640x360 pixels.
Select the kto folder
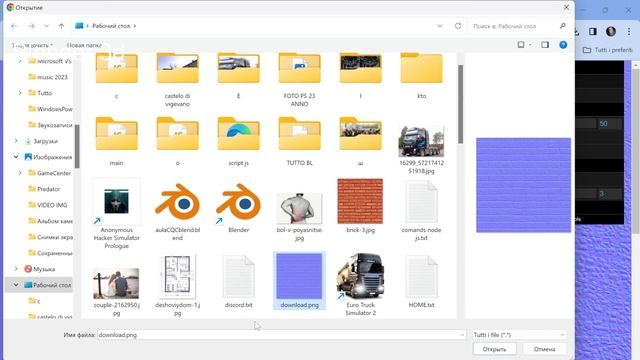[421, 77]
